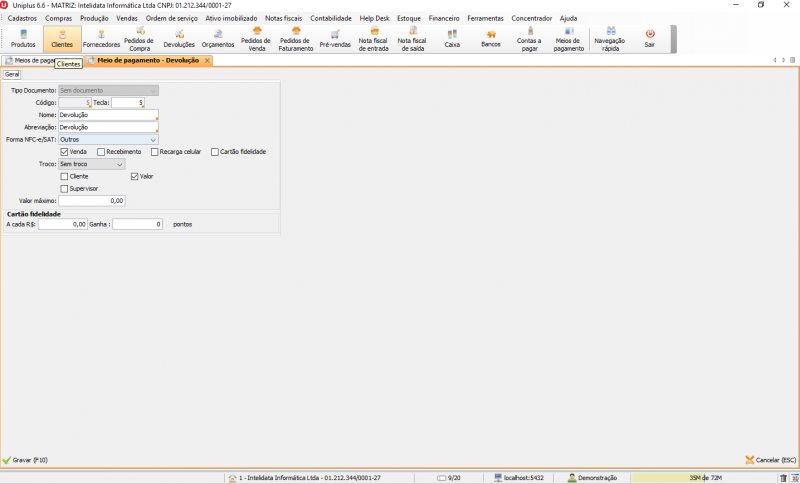Click the Sair power icon
The width and height of the screenshot is (800, 484).
[x=649, y=34]
